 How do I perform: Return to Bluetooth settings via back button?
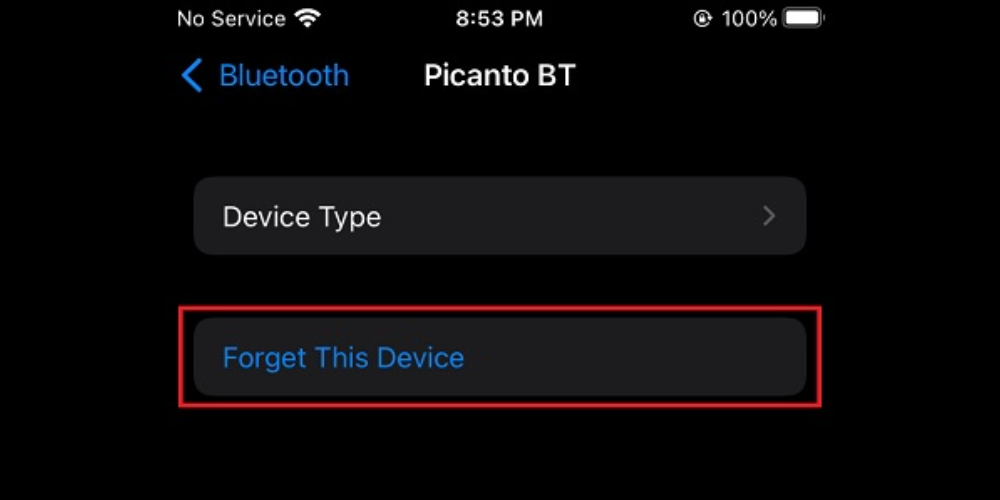pyautogui.click(x=265, y=76)
